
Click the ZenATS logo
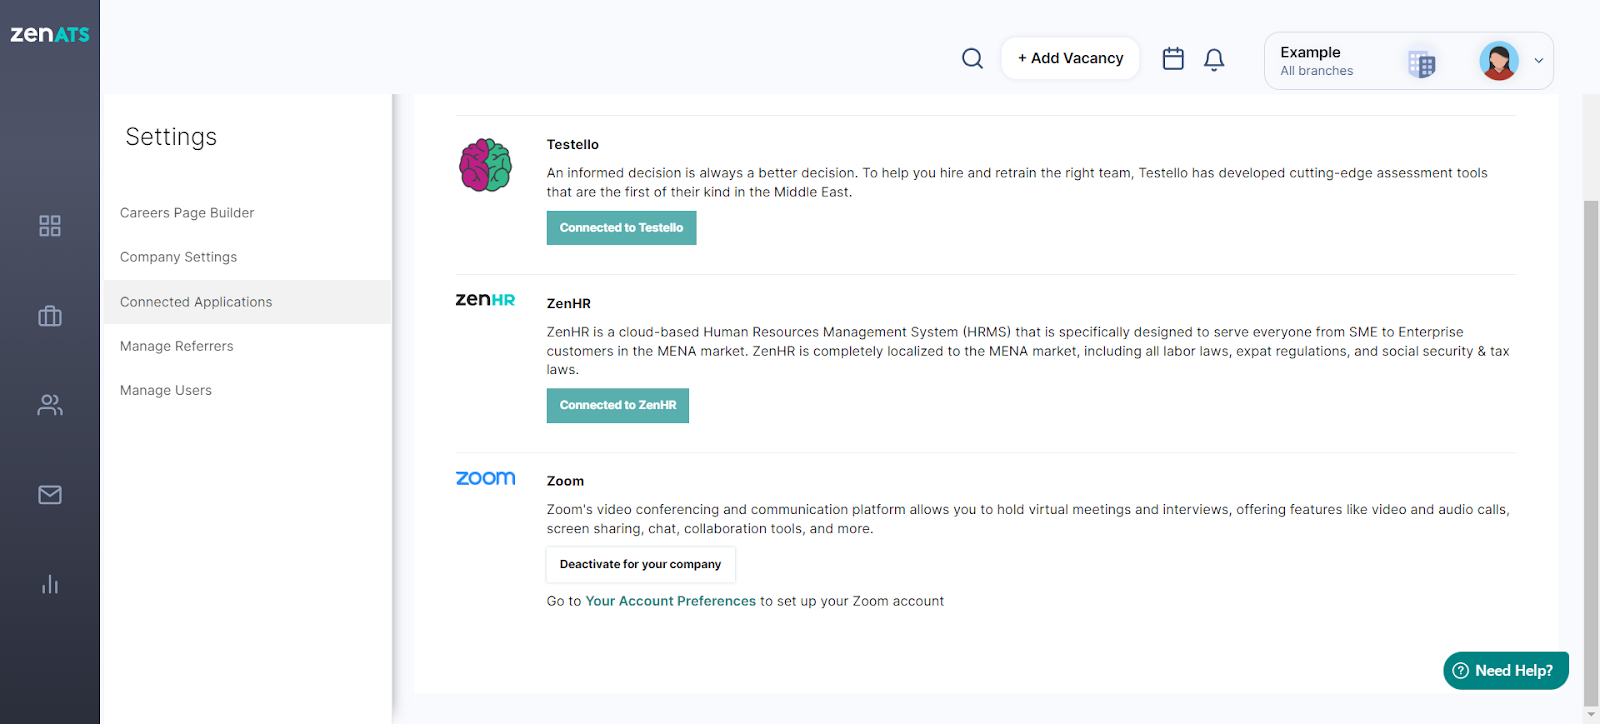[x=50, y=34]
